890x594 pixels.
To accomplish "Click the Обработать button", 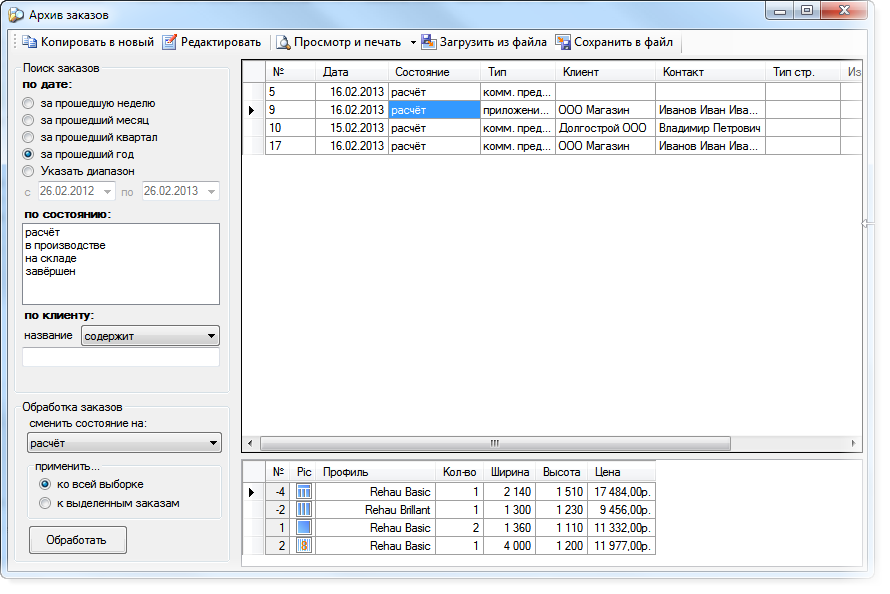I will click(78, 540).
